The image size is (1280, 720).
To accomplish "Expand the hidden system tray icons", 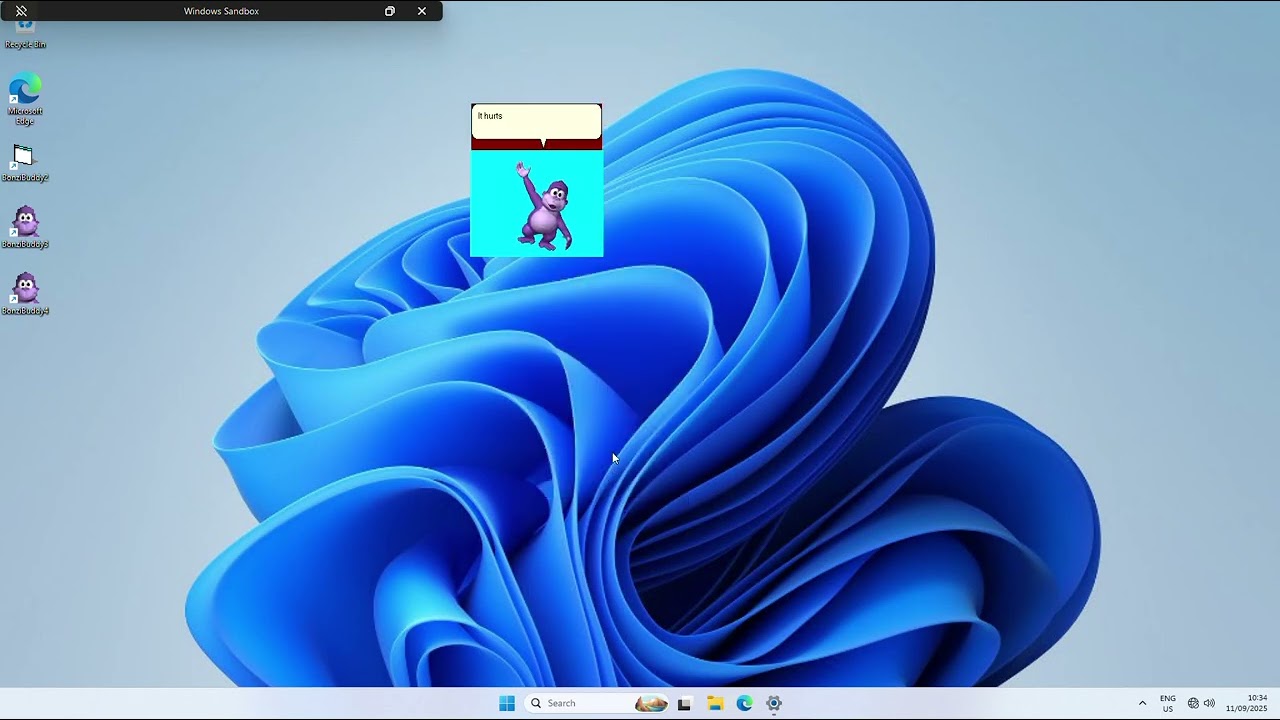I will click(x=1142, y=703).
